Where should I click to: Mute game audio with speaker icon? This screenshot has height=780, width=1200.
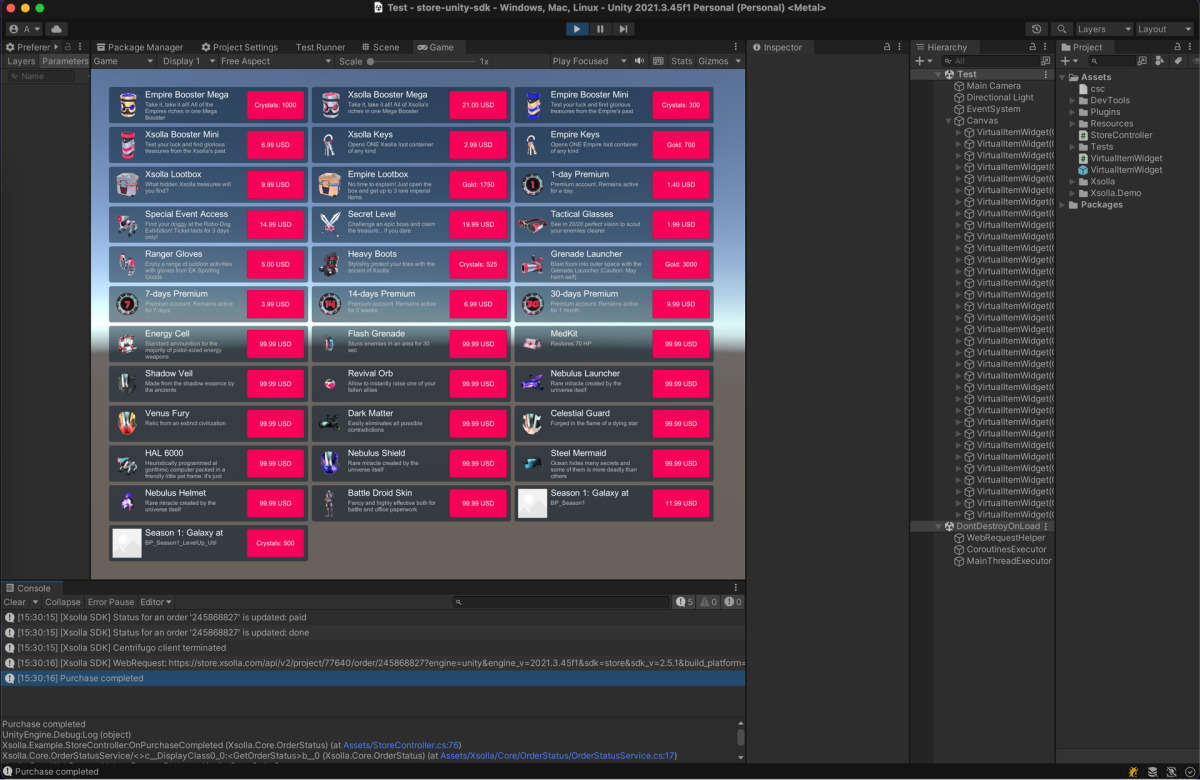pos(639,61)
